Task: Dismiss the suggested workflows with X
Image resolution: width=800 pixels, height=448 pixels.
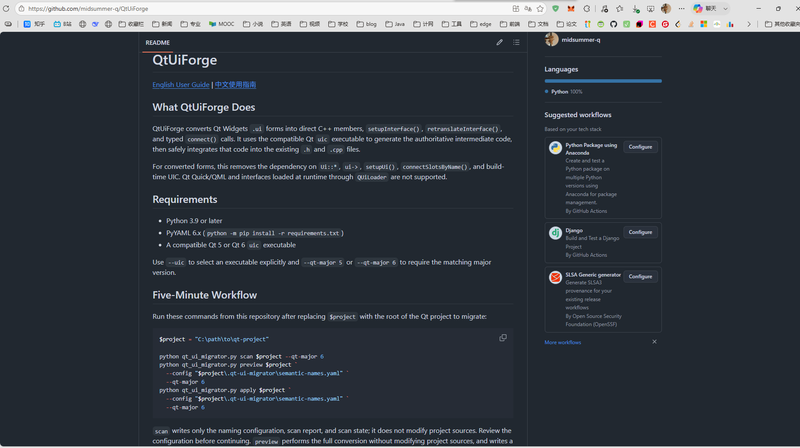Action: tap(655, 342)
